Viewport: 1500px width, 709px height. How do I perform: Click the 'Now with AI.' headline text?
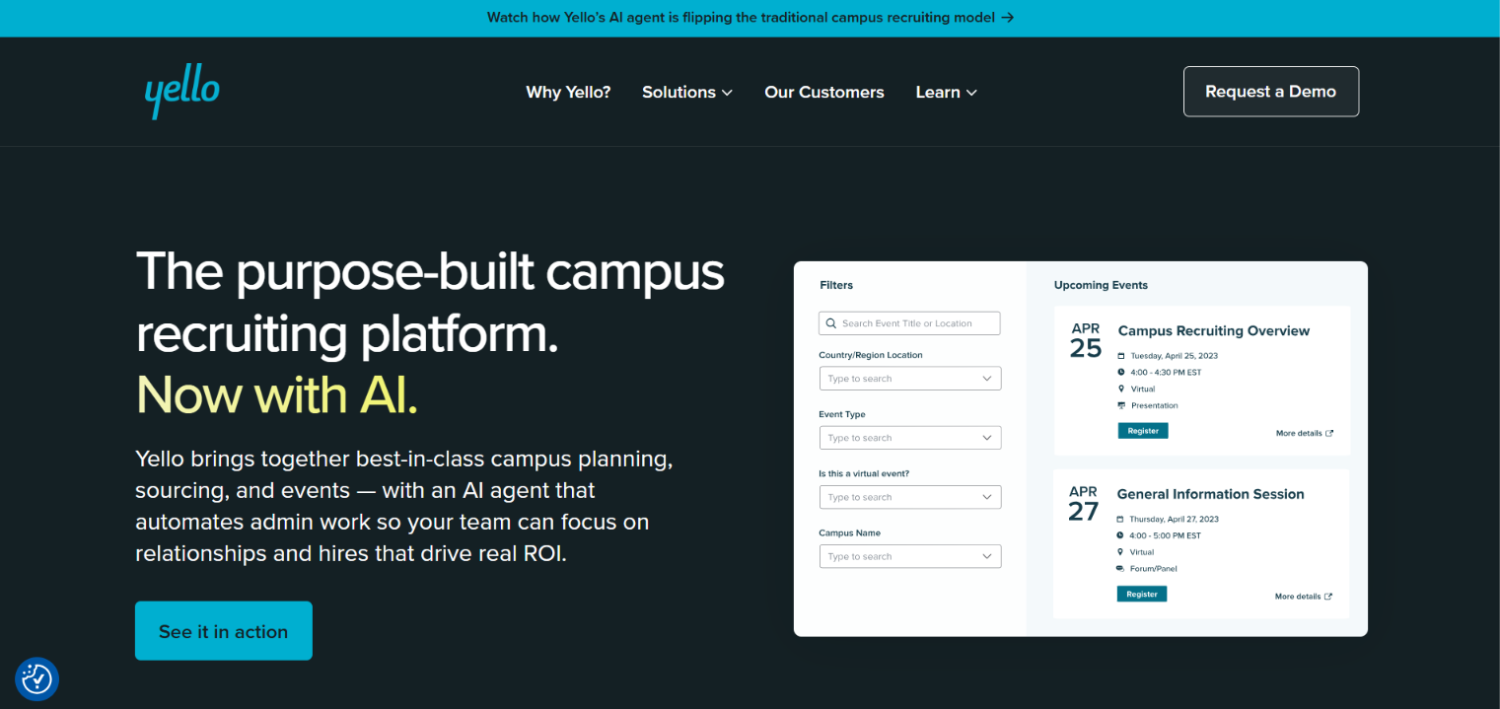(x=277, y=395)
